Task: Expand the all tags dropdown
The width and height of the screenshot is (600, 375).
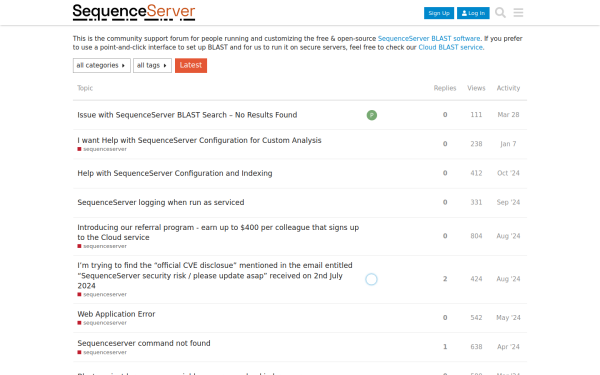Action: pos(152,65)
